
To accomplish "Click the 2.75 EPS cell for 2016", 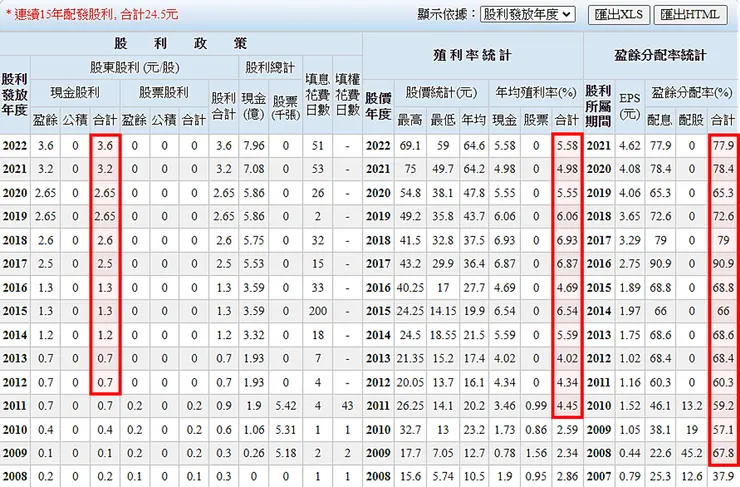I will (x=630, y=264).
